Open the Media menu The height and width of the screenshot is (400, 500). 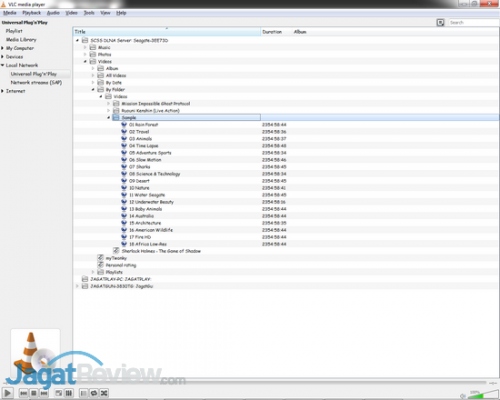pyautogui.click(x=10, y=13)
